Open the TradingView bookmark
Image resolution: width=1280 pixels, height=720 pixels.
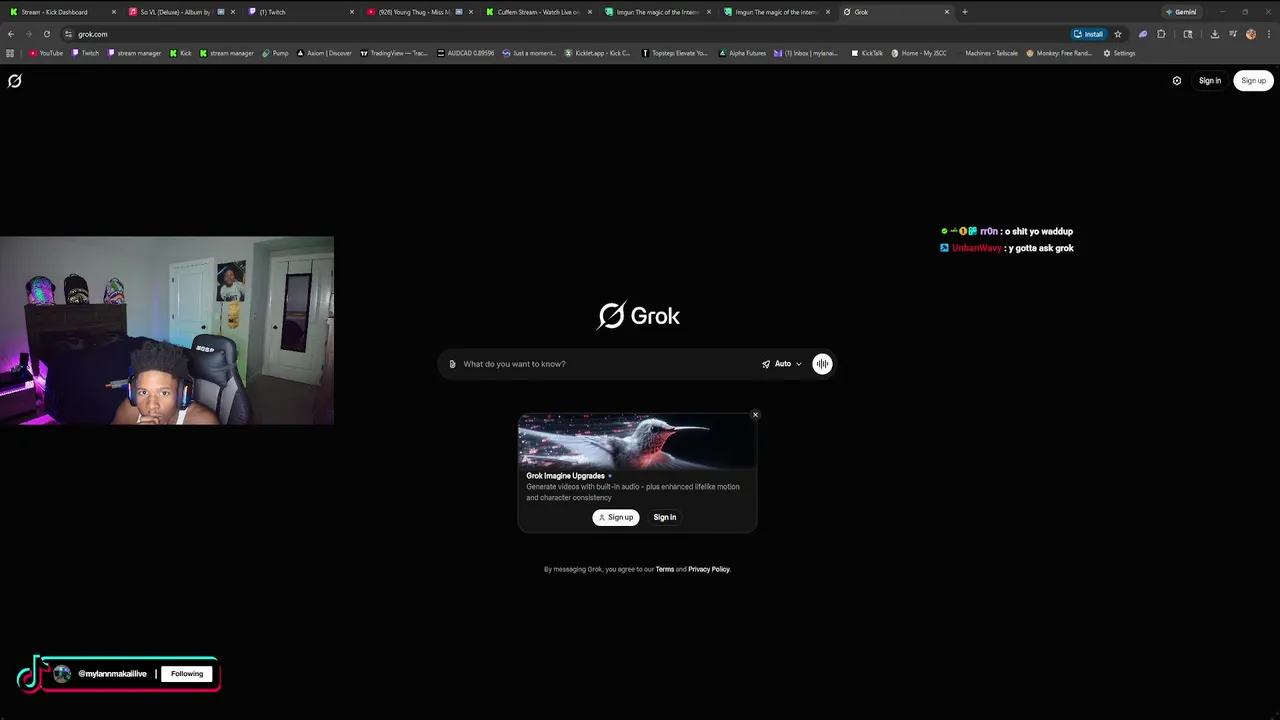pyautogui.click(x=395, y=53)
